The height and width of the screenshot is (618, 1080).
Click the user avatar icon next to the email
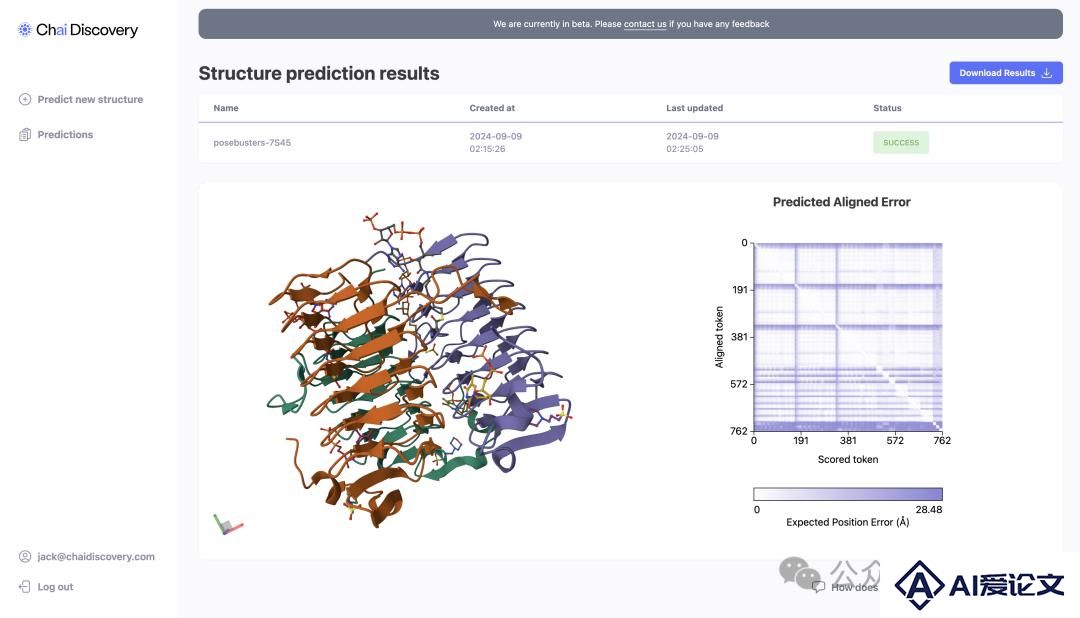(x=25, y=557)
